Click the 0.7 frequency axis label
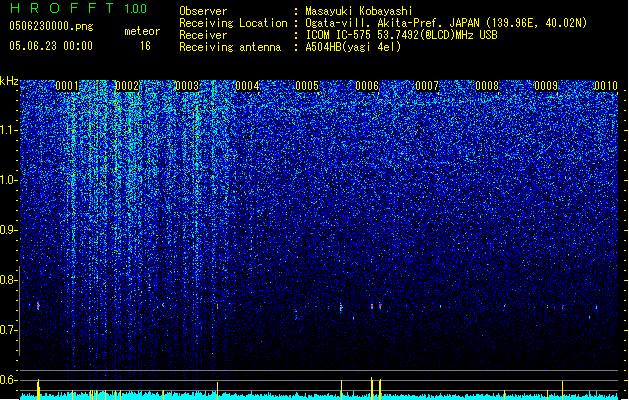The height and width of the screenshot is (400, 629). click(9, 330)
